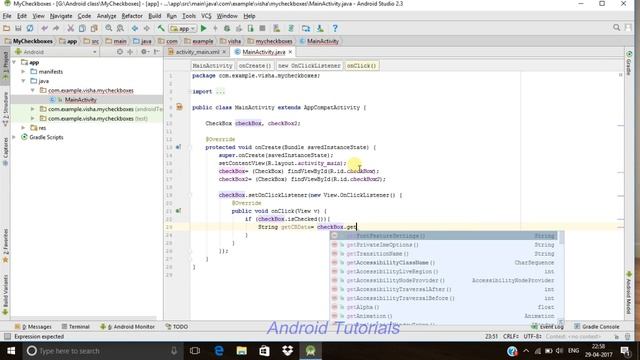Click the Help question mark icon
Screen dimensions: 640x360
coord(335,28)
